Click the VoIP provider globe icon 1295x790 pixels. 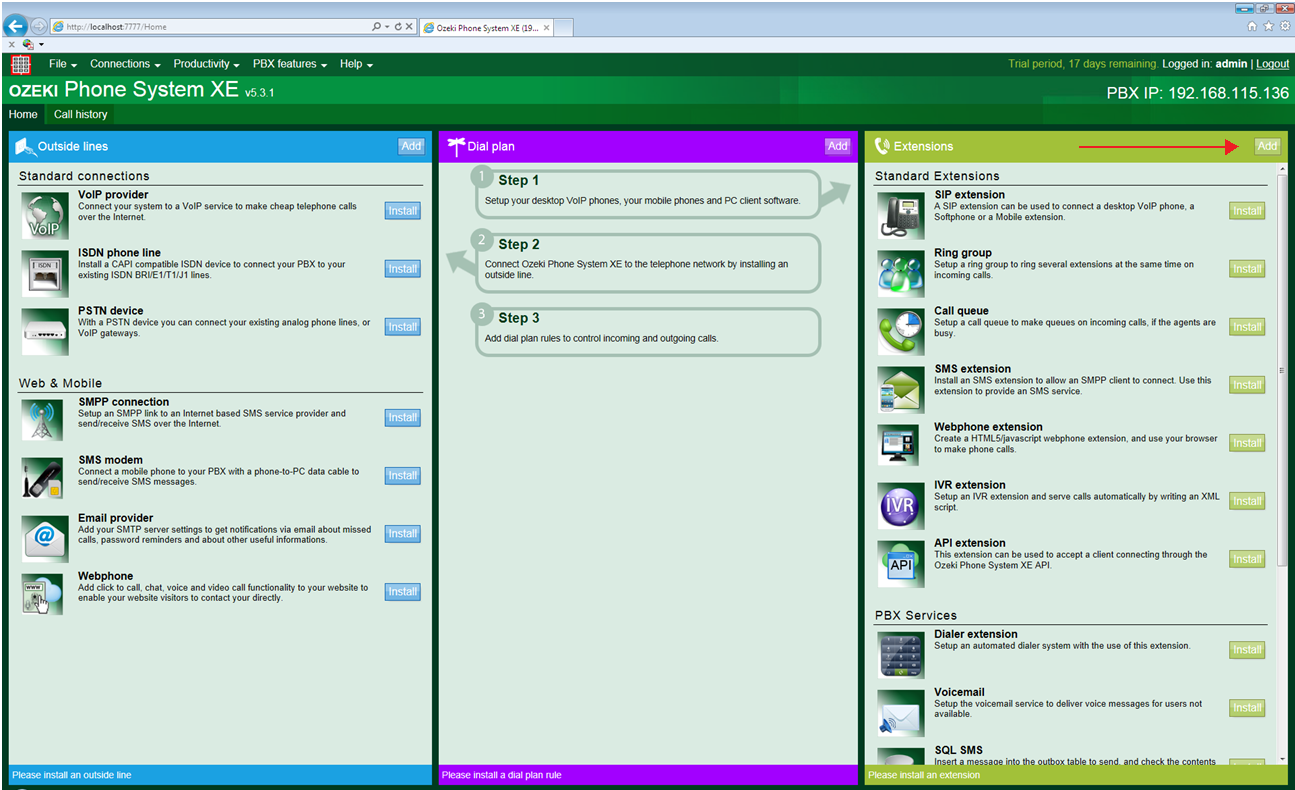(45, 215)
